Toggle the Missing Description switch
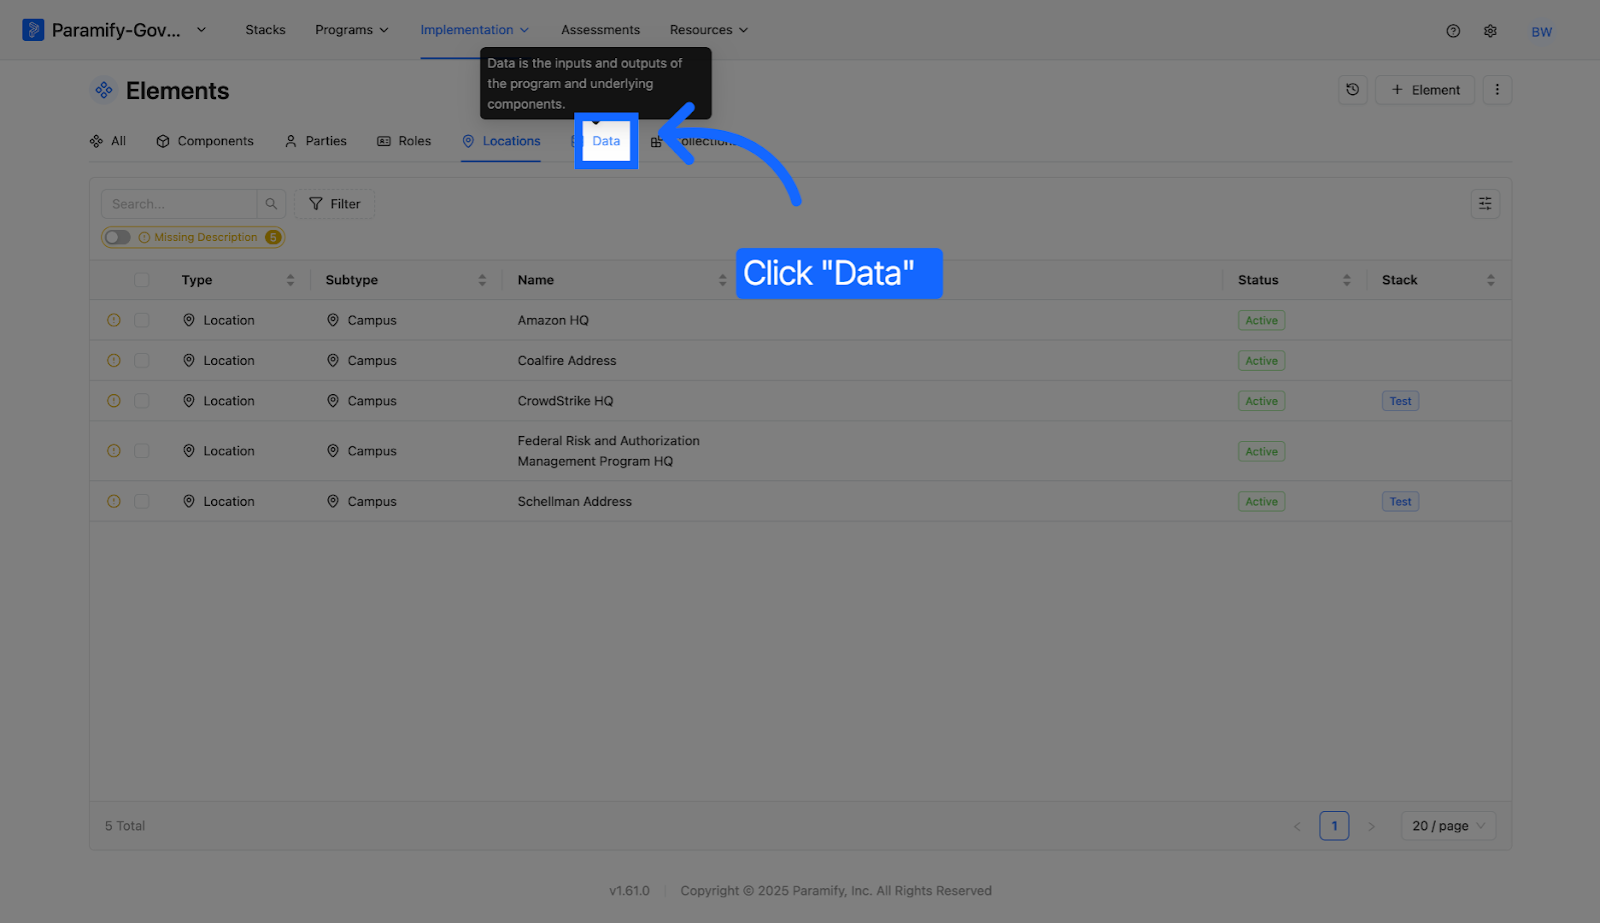Image resolution: width=1600 pixels, height=923 pixels. point(118,238)
